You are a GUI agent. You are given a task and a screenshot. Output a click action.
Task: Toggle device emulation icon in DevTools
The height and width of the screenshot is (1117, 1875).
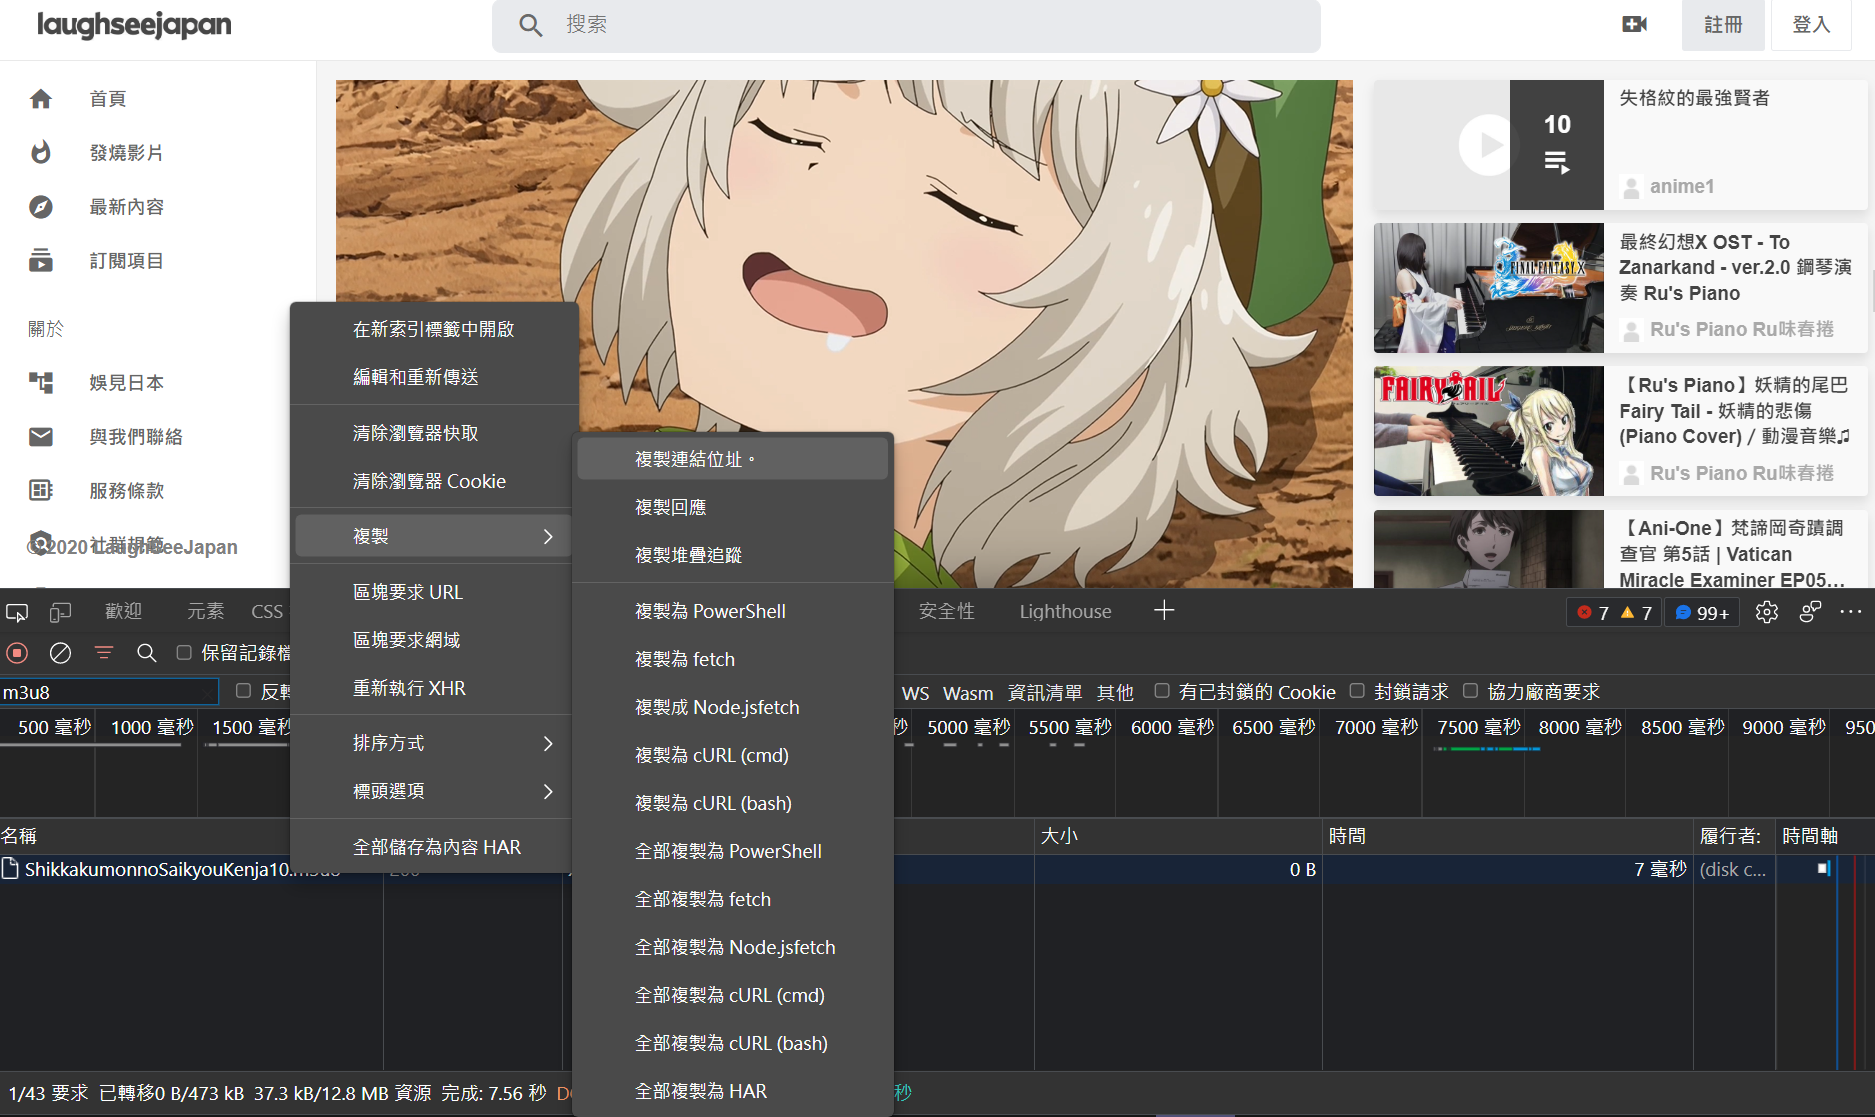pyautogui.click(x=61, y=612)
